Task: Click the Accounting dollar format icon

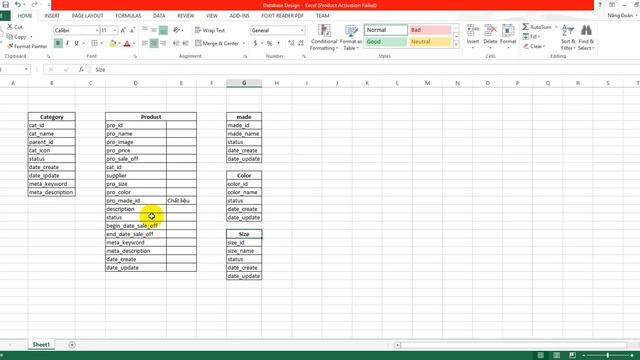Action: coord(256,43)
